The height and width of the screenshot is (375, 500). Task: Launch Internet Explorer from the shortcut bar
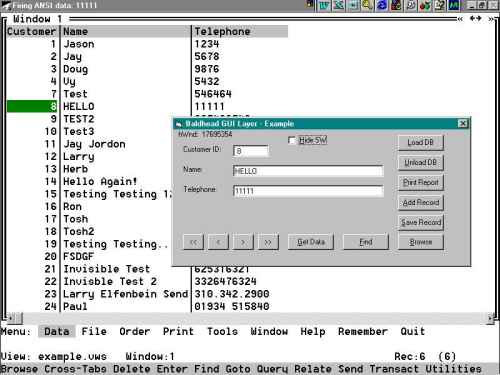pyautogui.click(x=382, y=5)
